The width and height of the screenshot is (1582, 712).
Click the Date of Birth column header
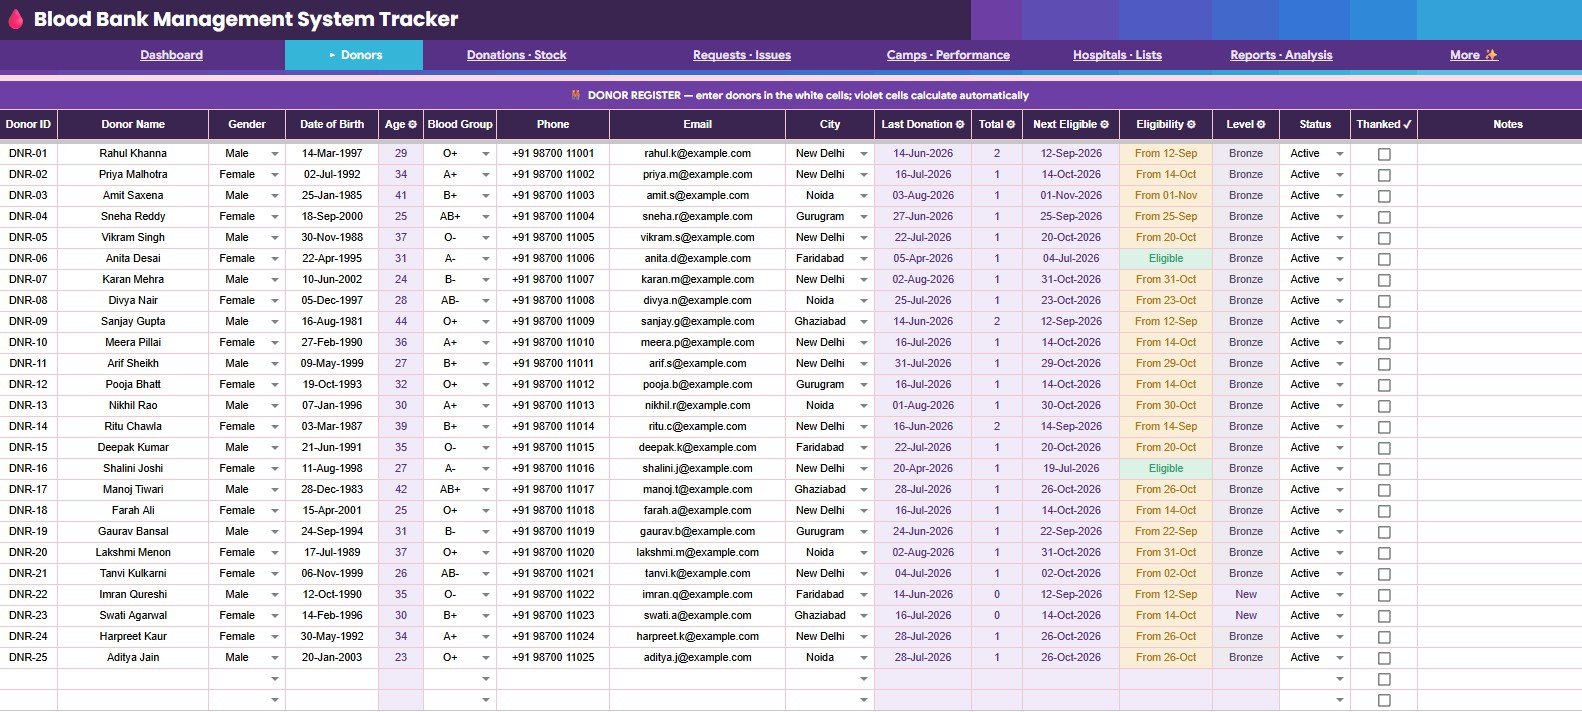[x=332, y=124]
